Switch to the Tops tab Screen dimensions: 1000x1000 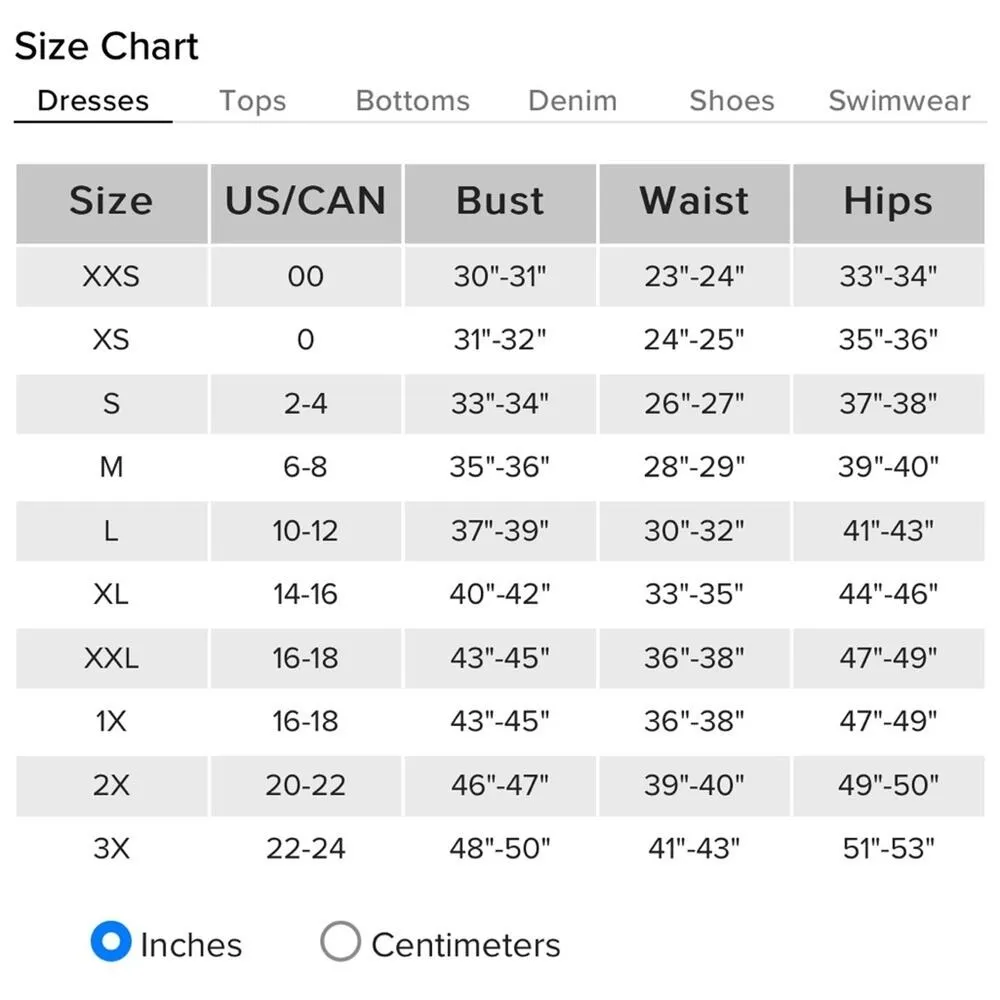252,101
